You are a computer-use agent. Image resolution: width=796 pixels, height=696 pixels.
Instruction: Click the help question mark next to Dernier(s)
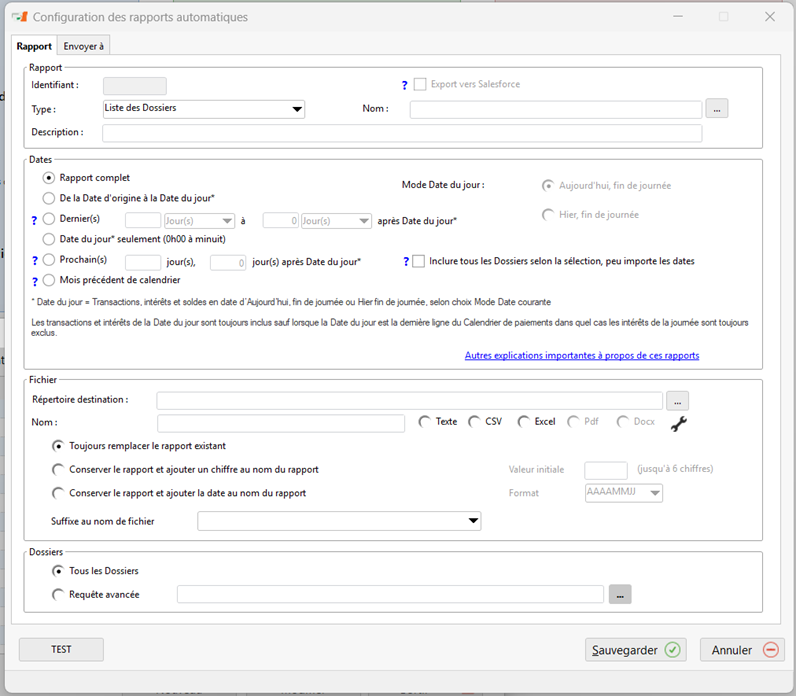coord(35,220)
